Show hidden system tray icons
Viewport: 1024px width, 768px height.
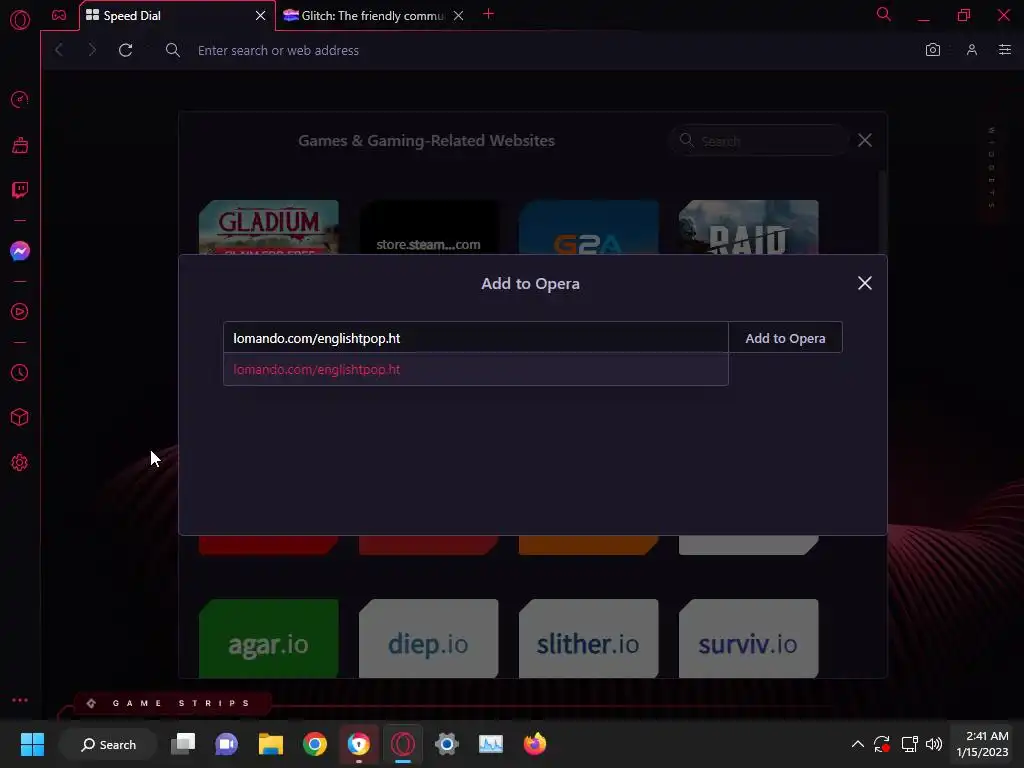[857, 744]
